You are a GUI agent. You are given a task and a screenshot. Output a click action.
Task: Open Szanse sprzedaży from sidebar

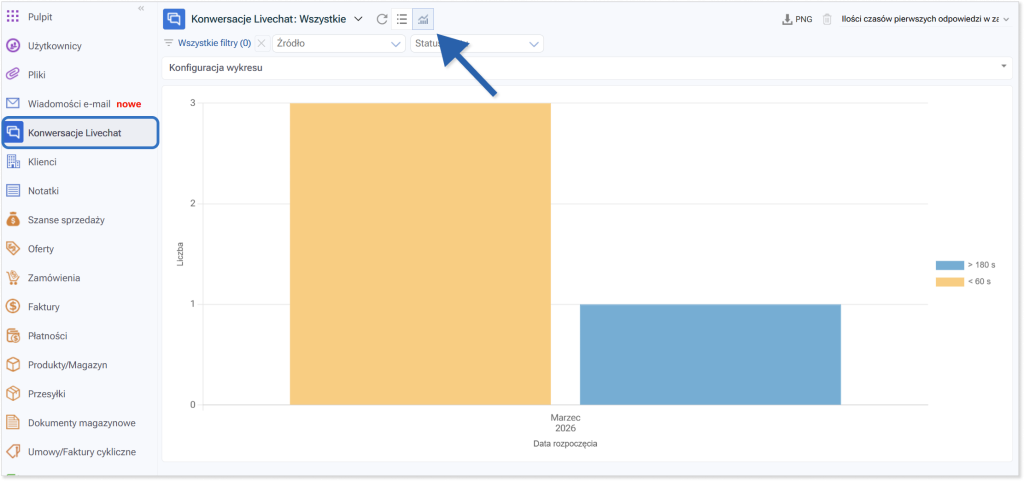pos(67,220)
